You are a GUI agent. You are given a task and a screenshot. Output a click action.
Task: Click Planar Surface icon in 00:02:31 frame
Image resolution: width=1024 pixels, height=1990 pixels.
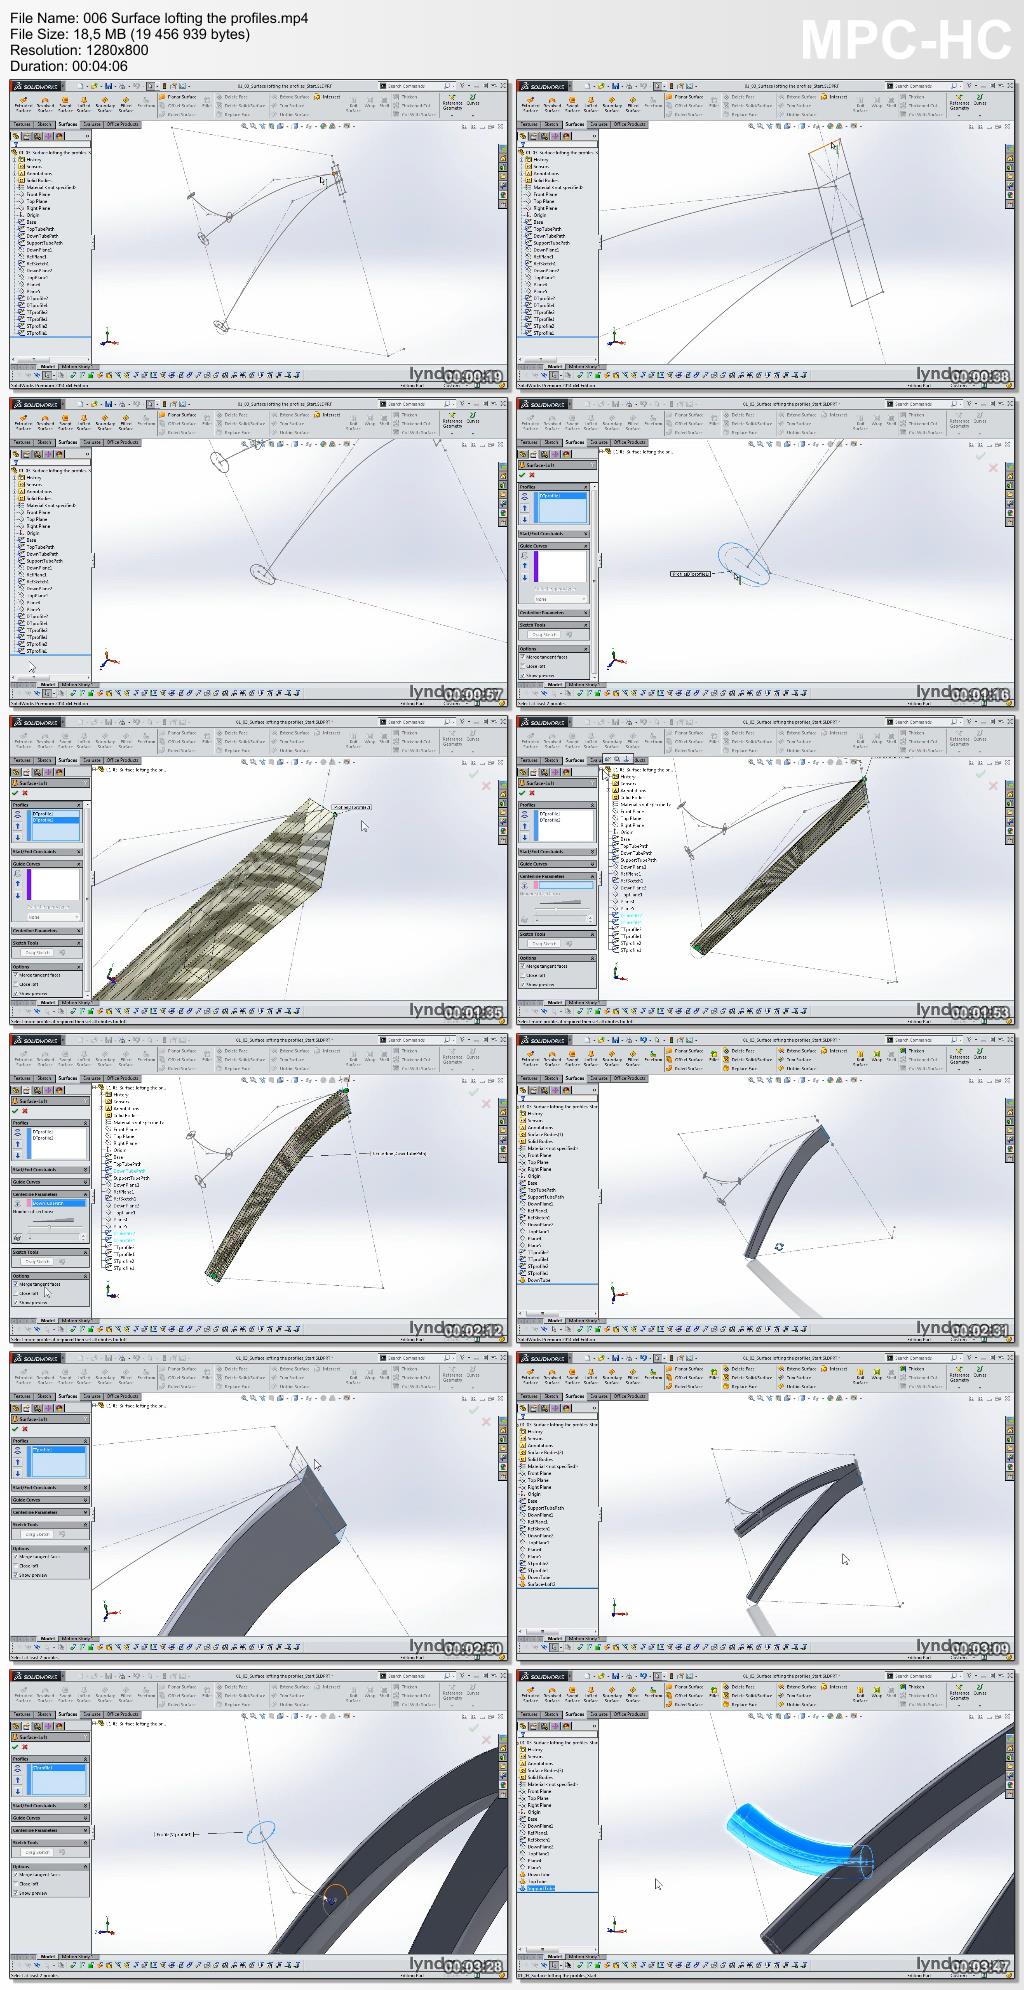[671, 1052]
